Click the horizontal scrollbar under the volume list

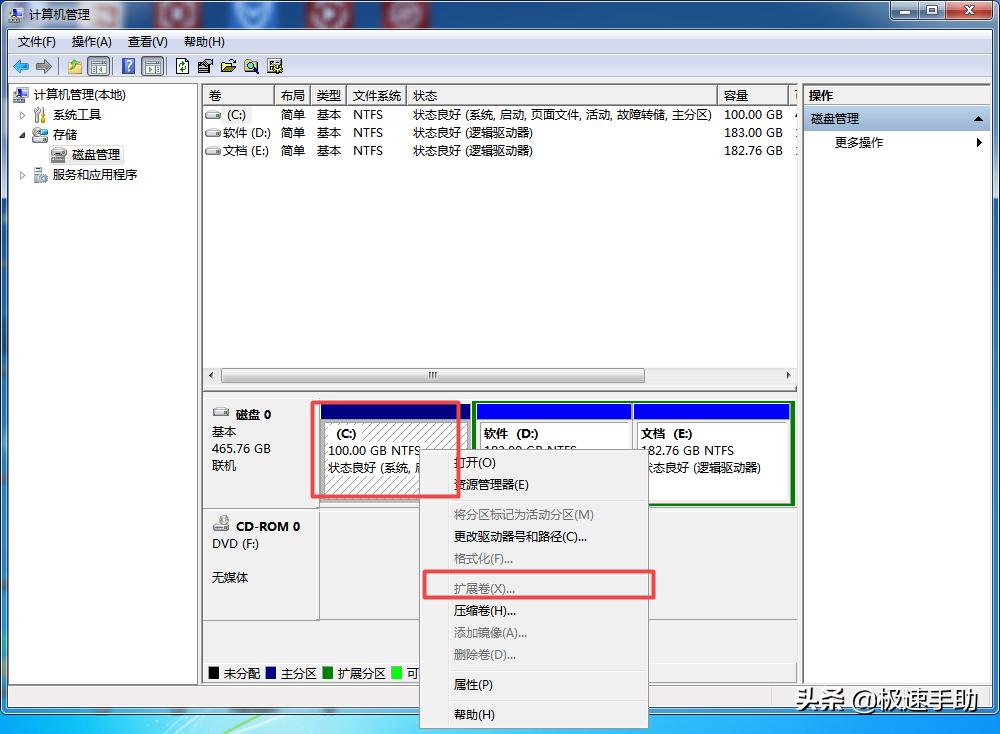click(430, 374)
